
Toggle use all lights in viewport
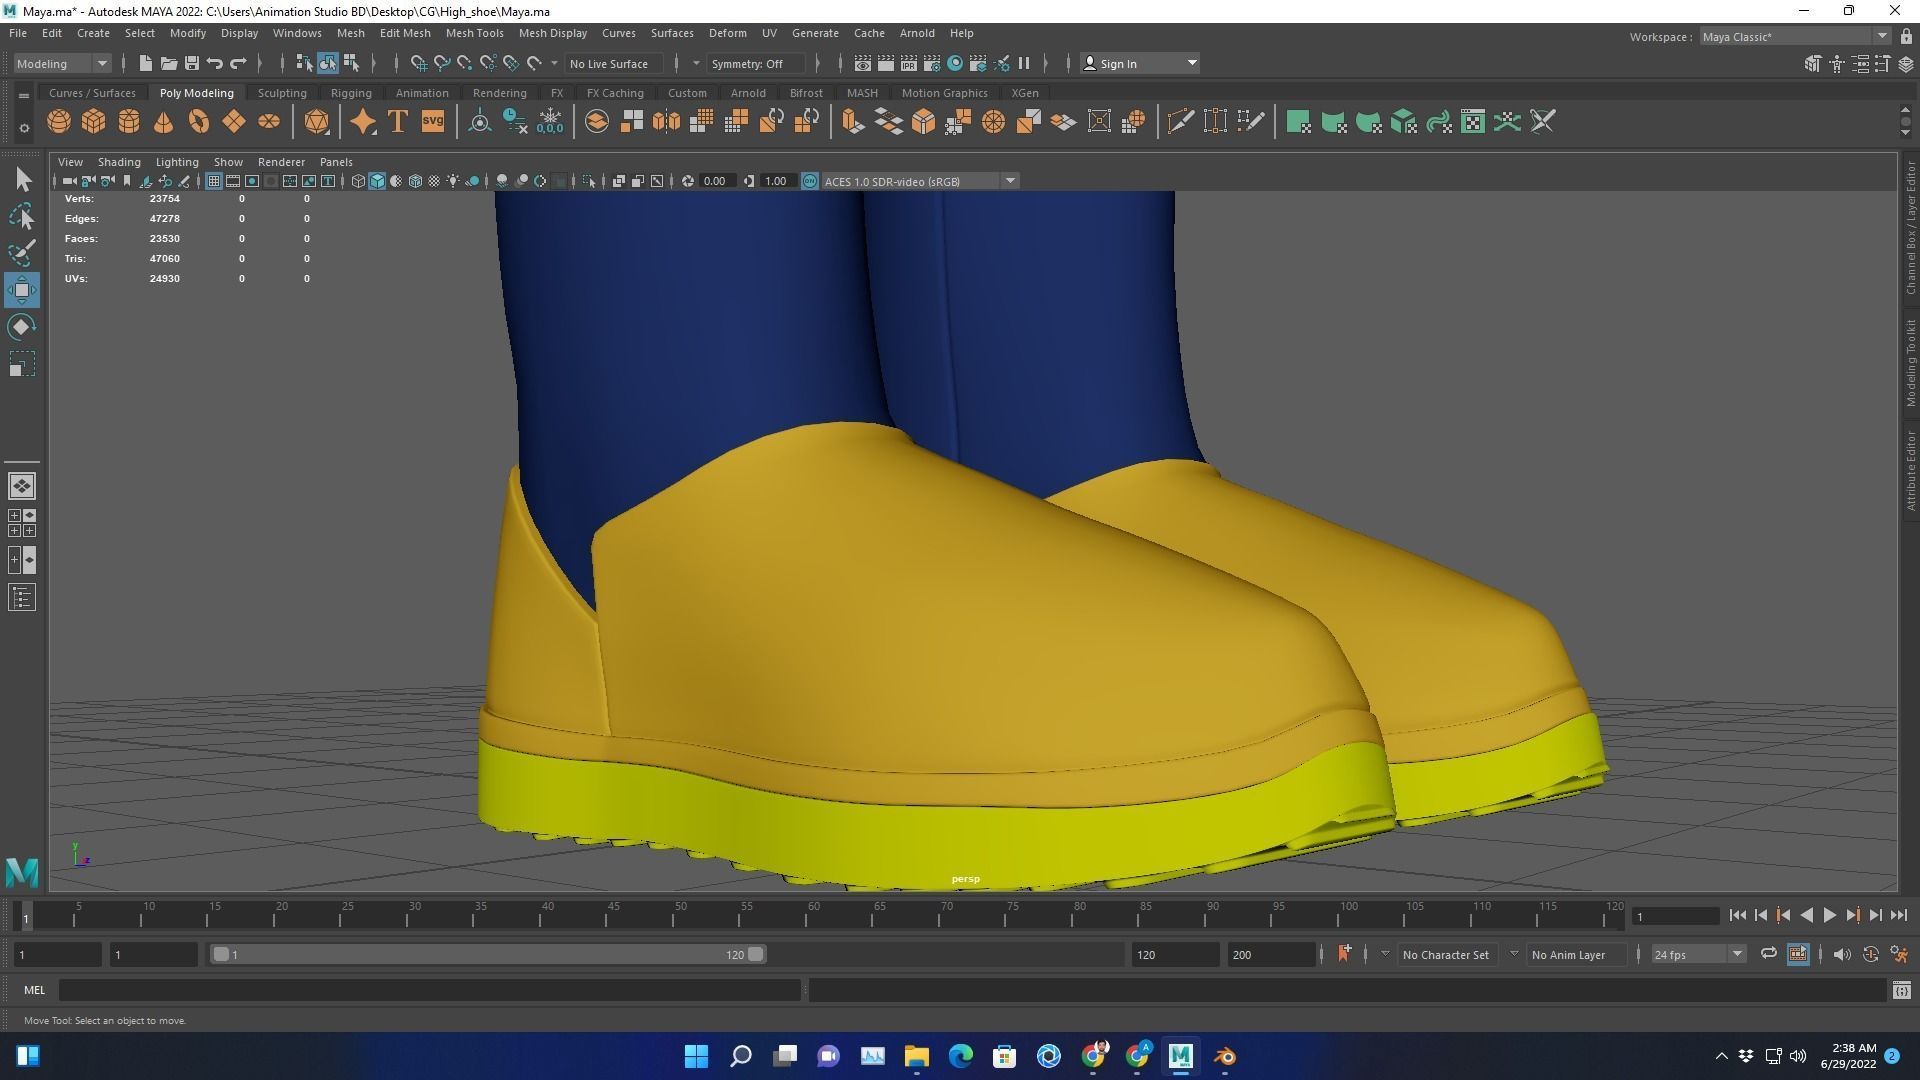(x=453, y=181)
